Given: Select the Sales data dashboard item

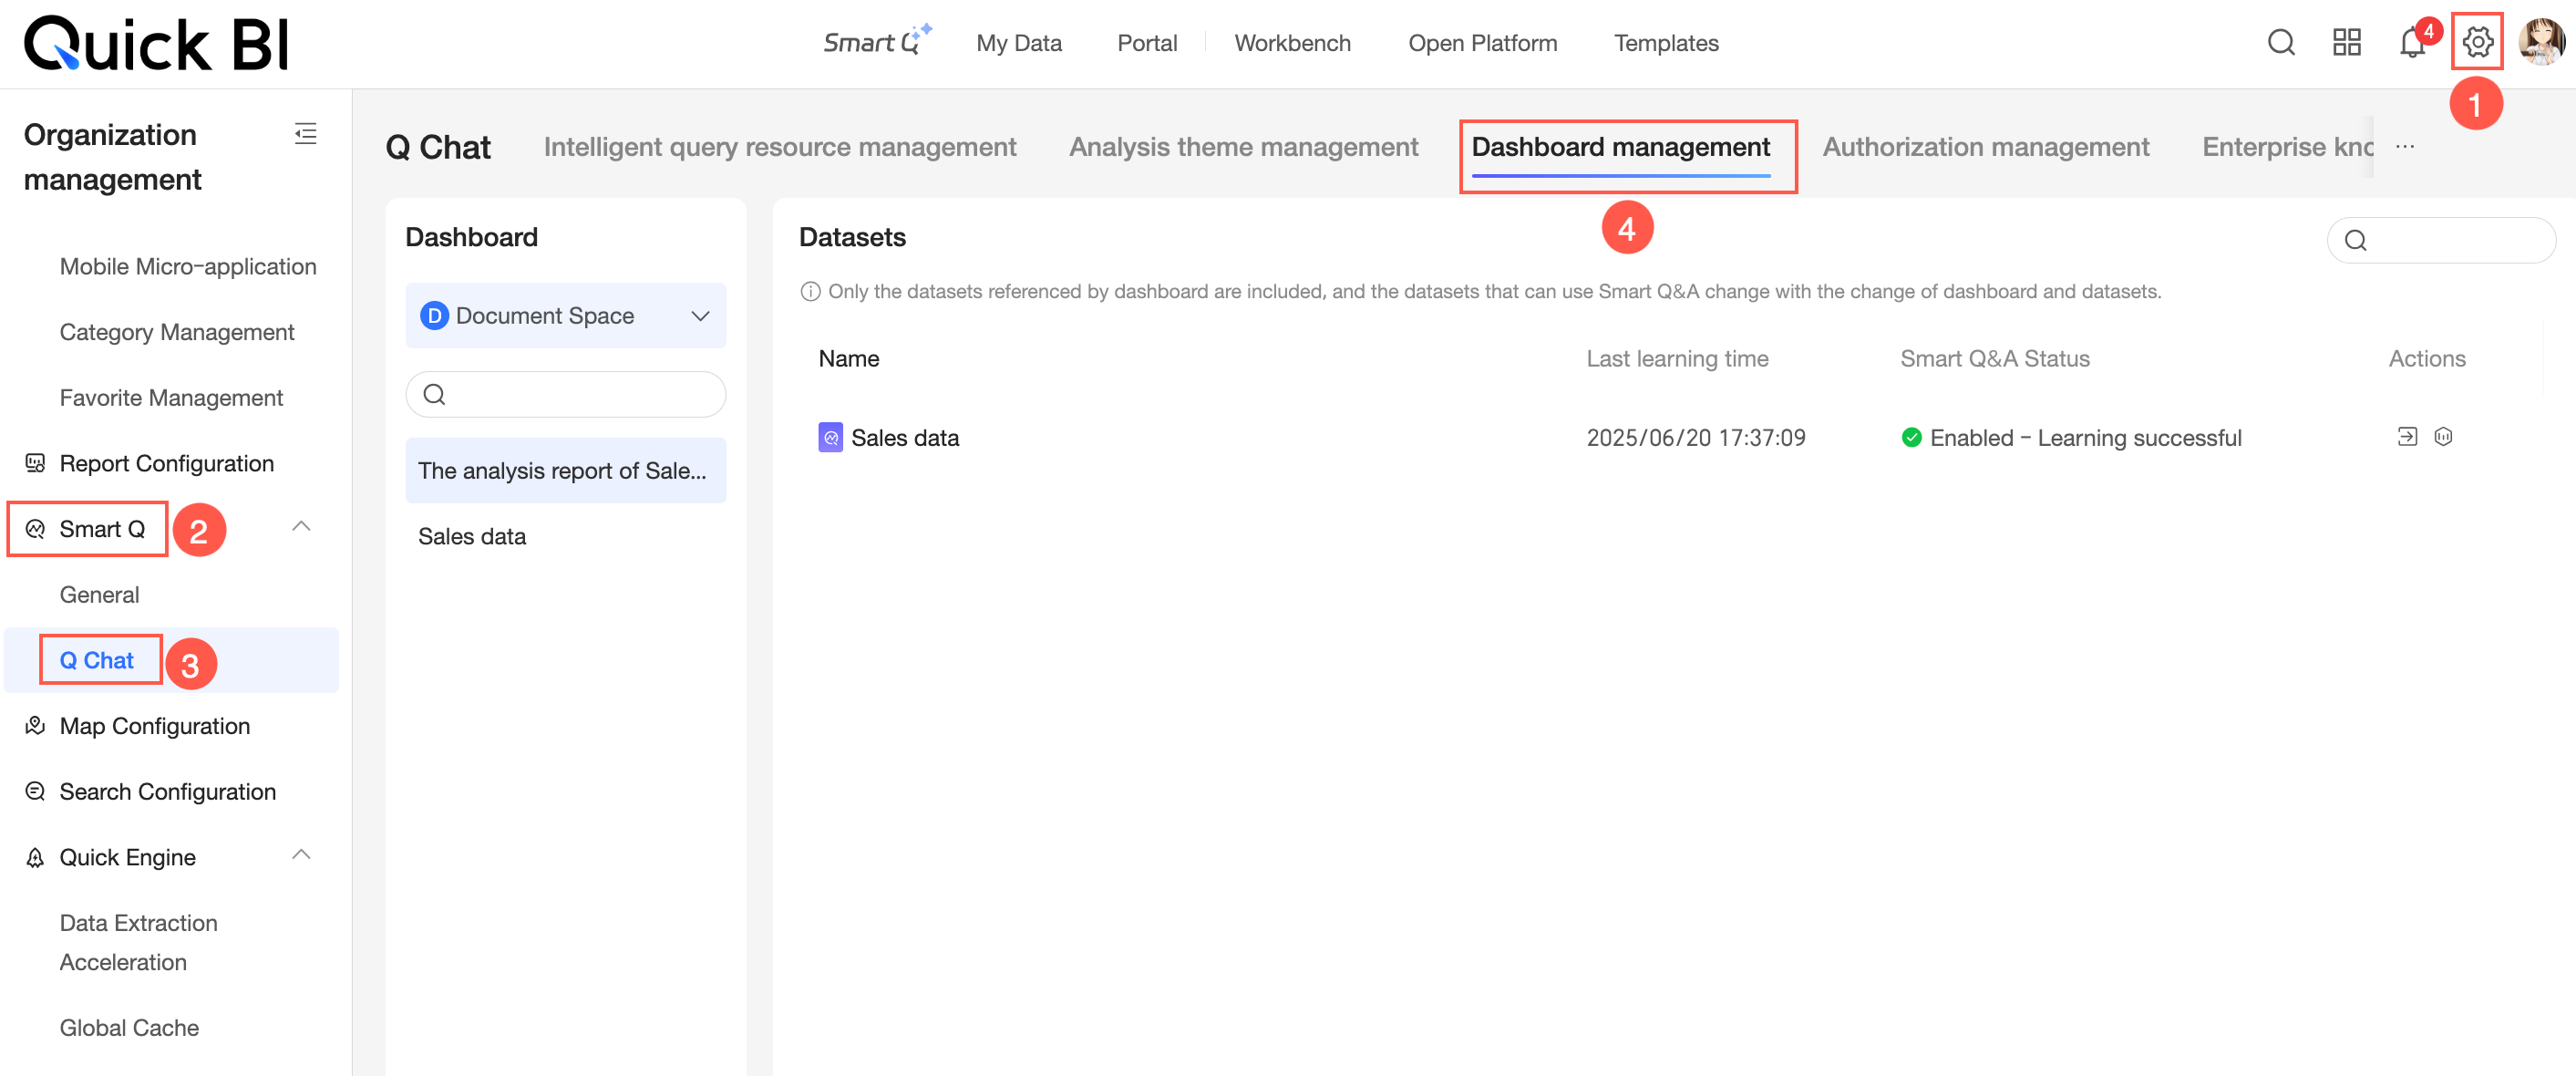Looking at the screenshot, I should click(472, 536).
